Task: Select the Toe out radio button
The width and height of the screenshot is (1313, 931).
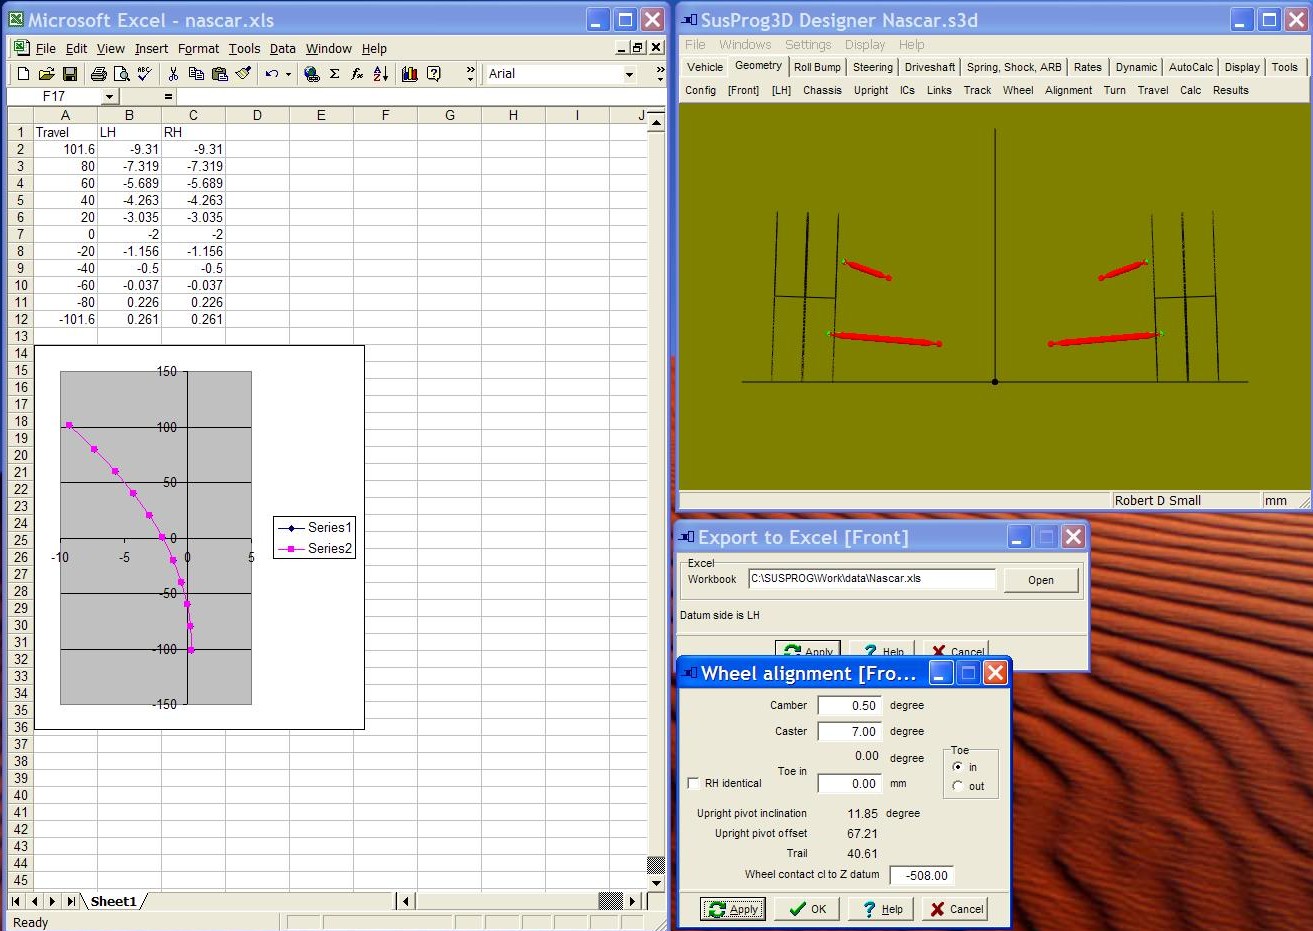Action: click(958, 786)
